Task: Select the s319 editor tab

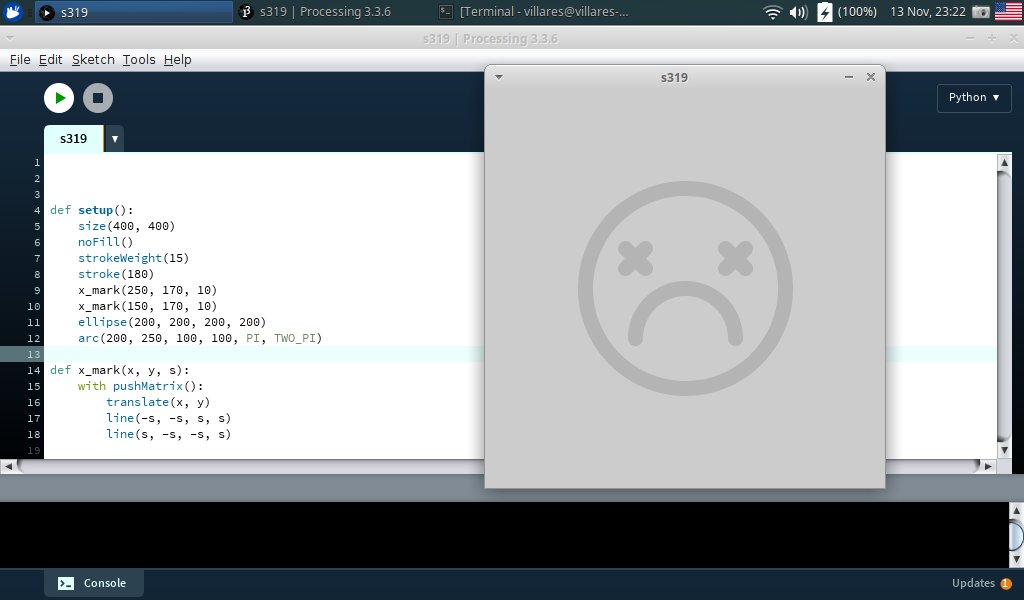Action: coord(73,139)
